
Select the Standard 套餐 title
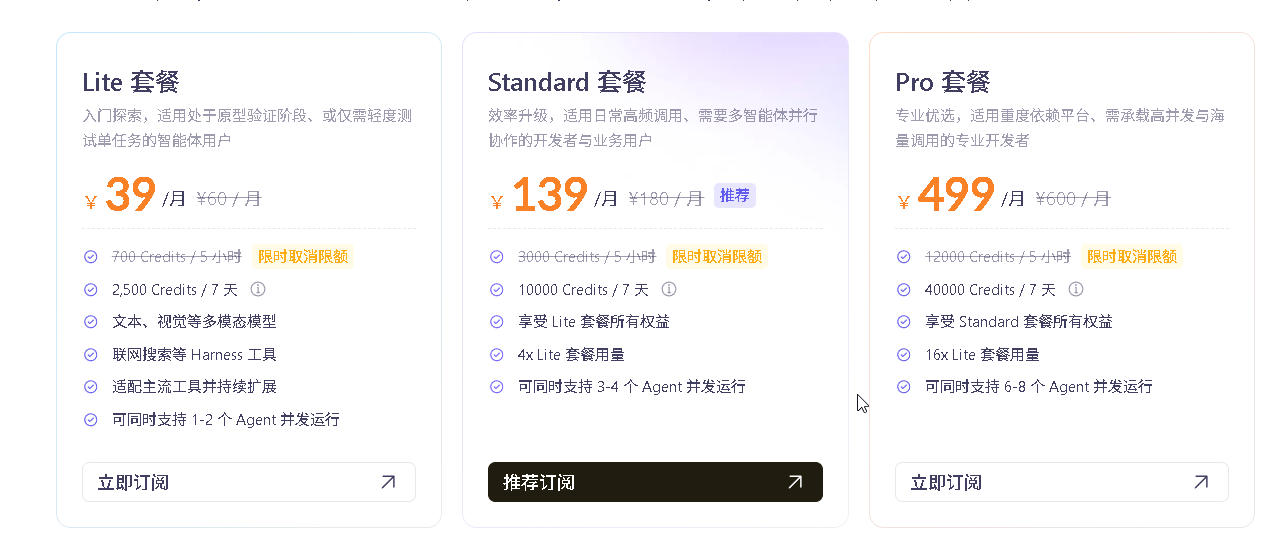pyautogui.click(x=567, y=82)
